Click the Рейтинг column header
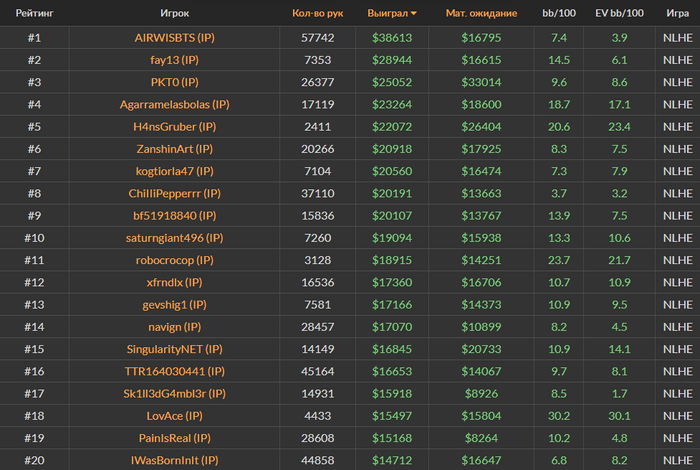This screenshot has width=700, height=470. [34, 13]
